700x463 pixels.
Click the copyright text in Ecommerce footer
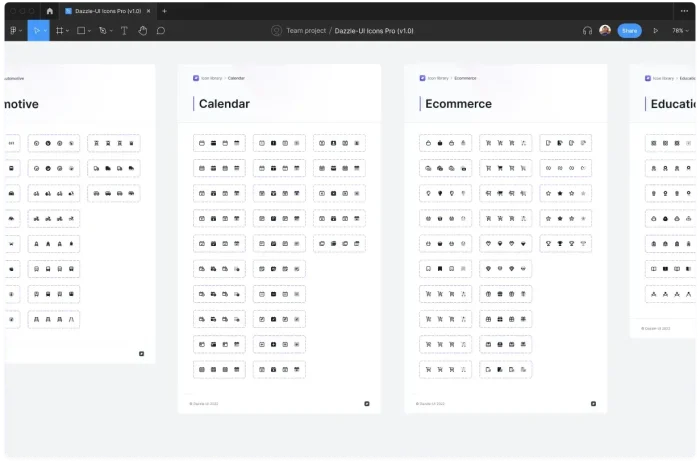click(430, 404)
